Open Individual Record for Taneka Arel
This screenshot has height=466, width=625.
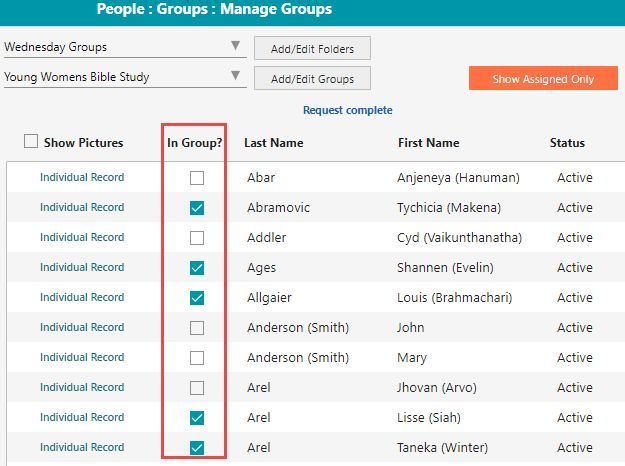pyautogui.click(x=82, y=447)
